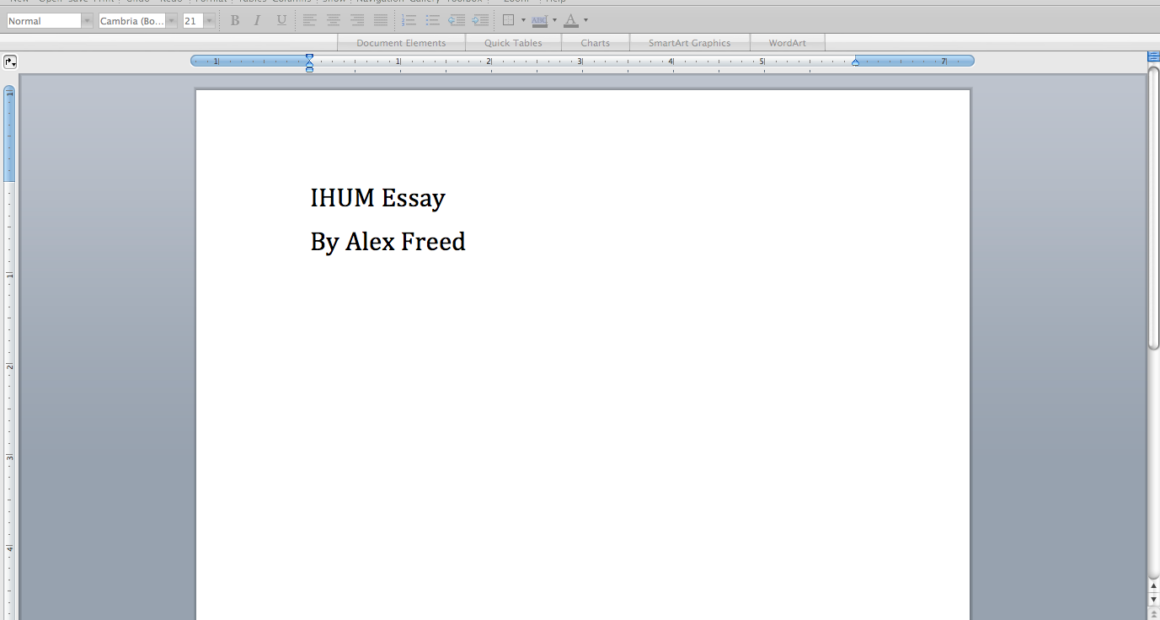The width and height of the screenshot is (1160, 620).
Task: Apply bulleted list formatting
Action: [432, 20]
